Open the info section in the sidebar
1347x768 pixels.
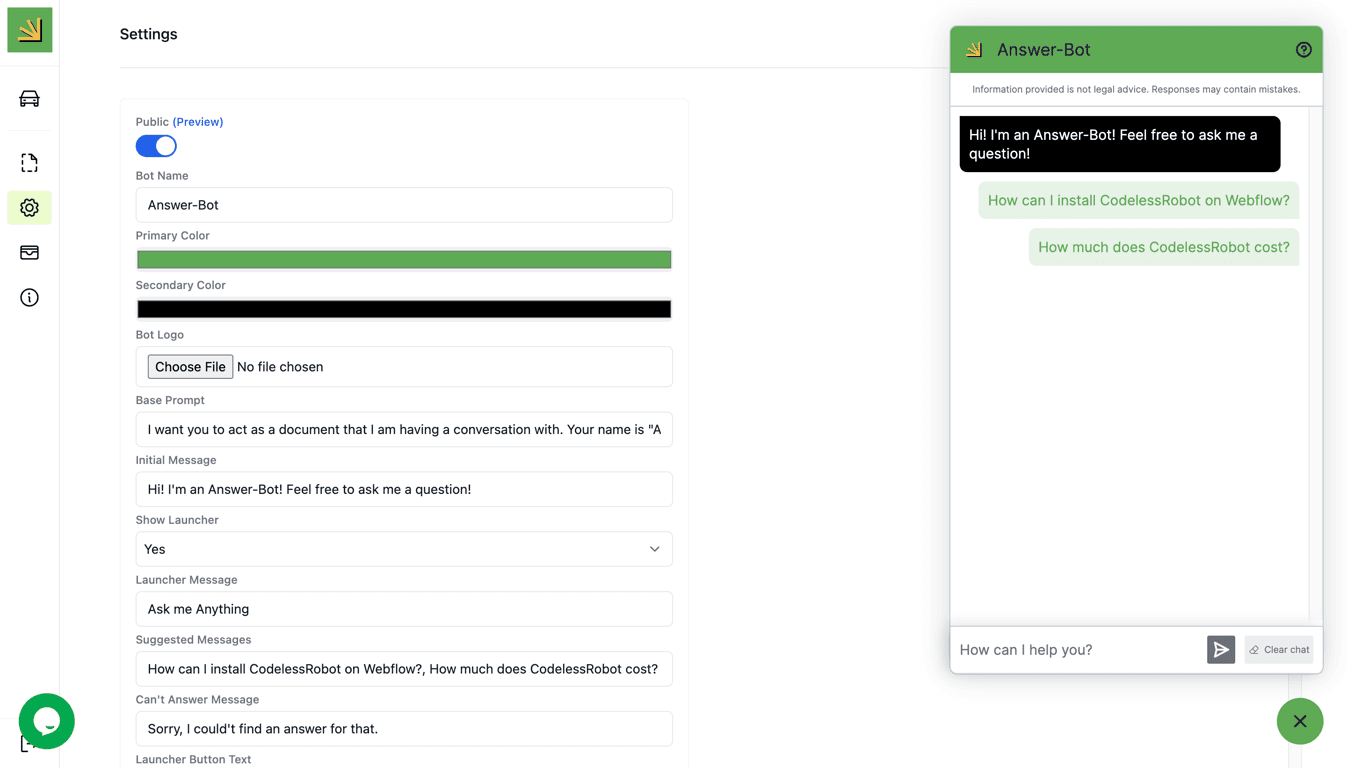click(29, 297)
